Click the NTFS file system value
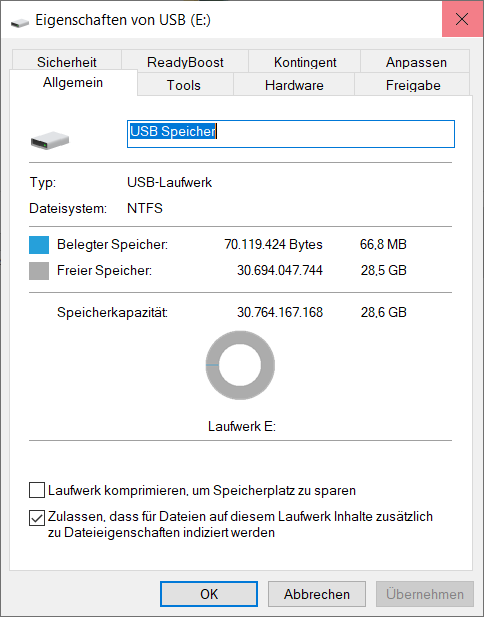This screenshot has width=484, height=617. (145, 208)
